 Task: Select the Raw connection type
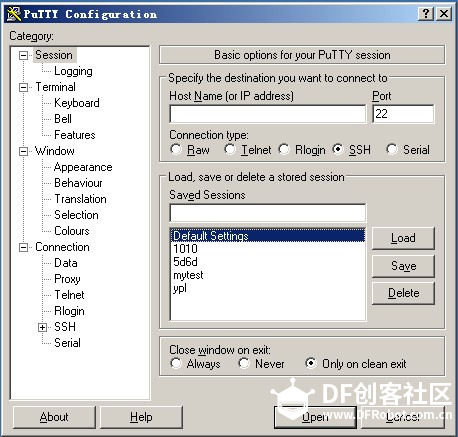click(176, 149)
